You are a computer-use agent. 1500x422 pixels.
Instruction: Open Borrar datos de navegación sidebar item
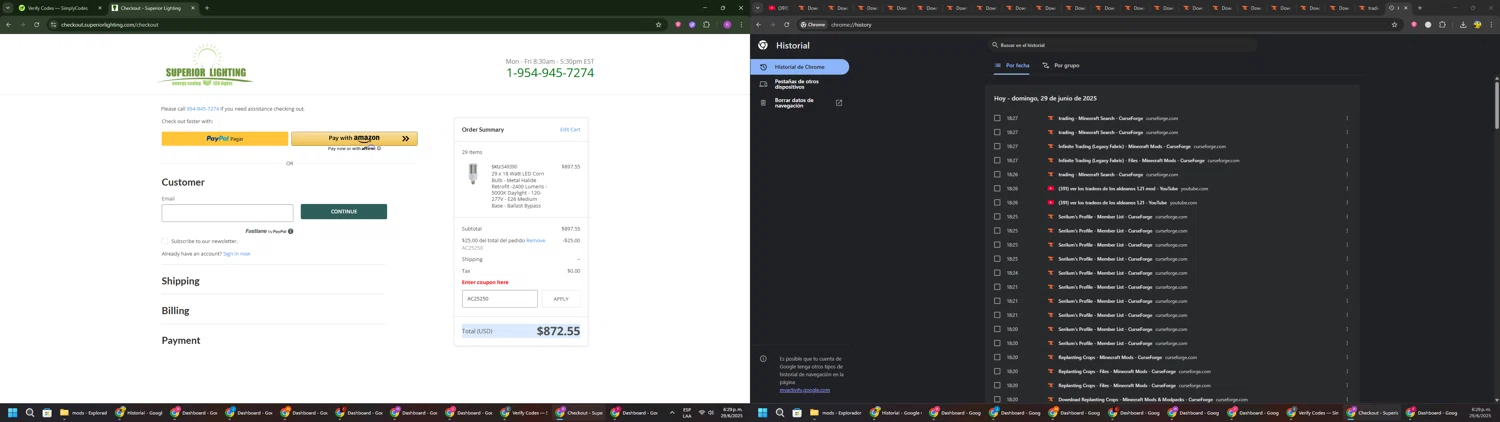tap(800, 103)
